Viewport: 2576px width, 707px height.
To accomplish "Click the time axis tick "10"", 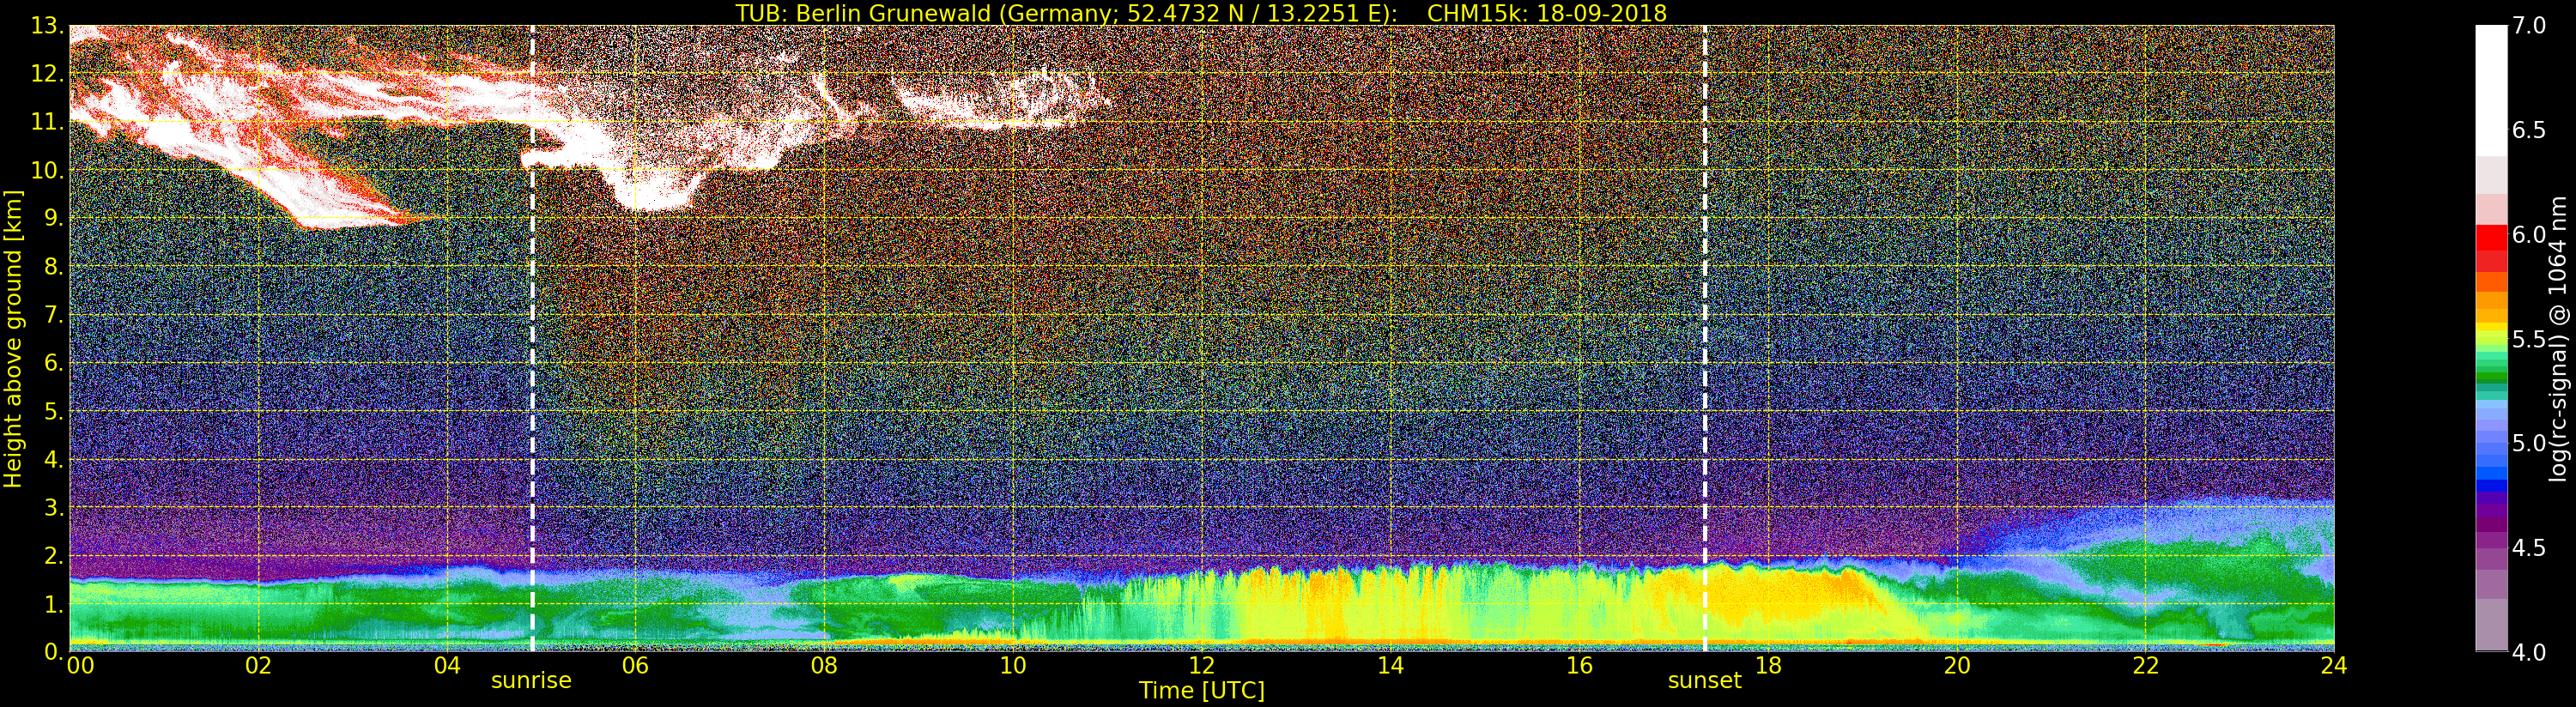I will 1013,667.
